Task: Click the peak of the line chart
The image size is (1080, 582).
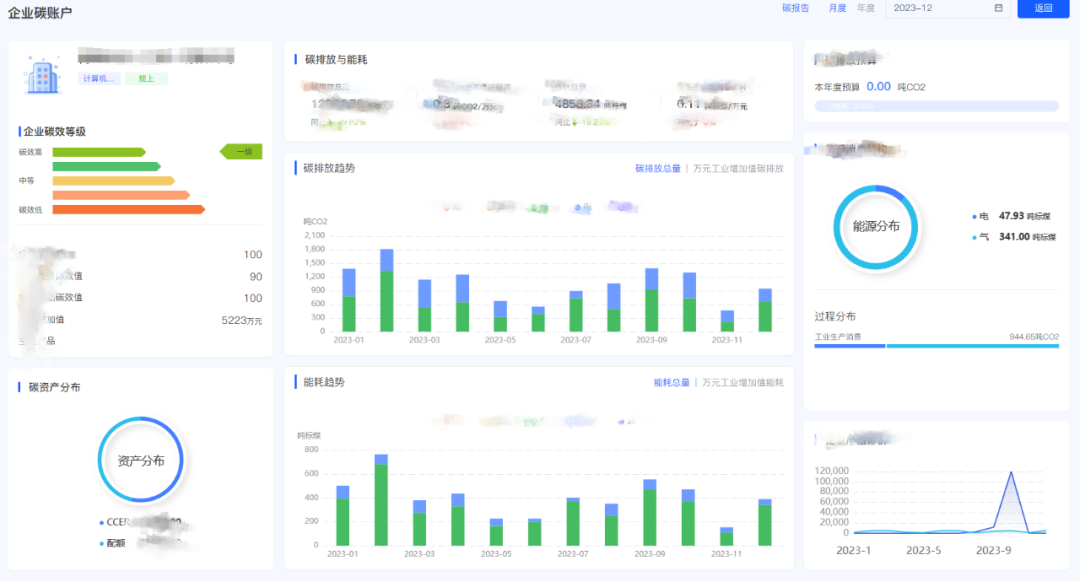Action: (1011, 472)
